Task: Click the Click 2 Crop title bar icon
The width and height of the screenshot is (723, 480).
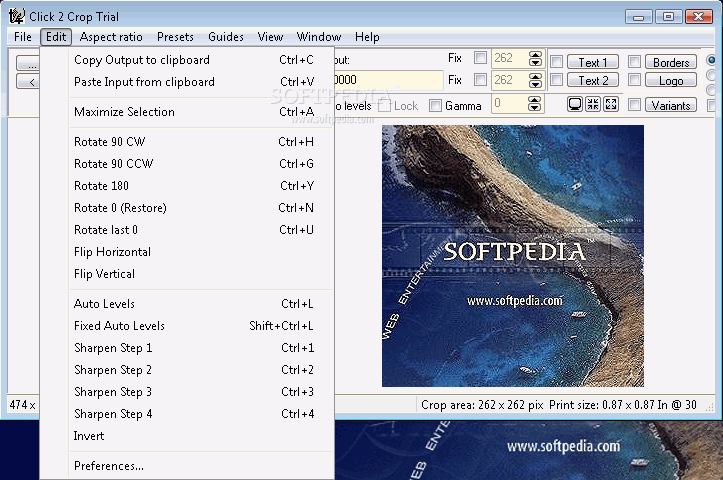Action: click(x=17, y=17)
